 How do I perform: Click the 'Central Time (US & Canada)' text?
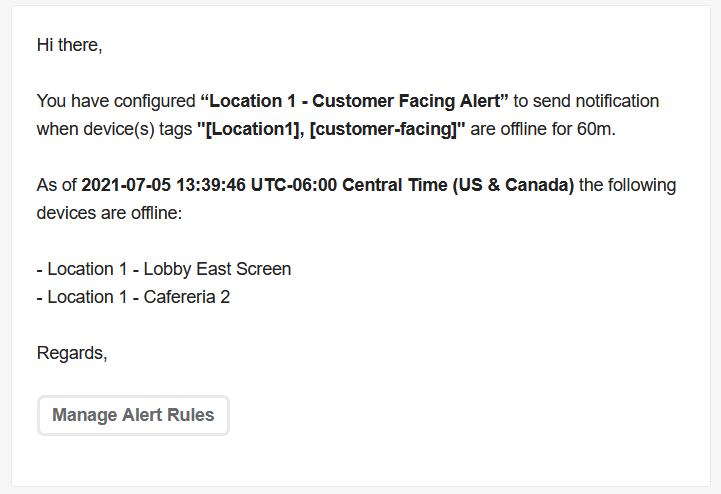(458, 185)
